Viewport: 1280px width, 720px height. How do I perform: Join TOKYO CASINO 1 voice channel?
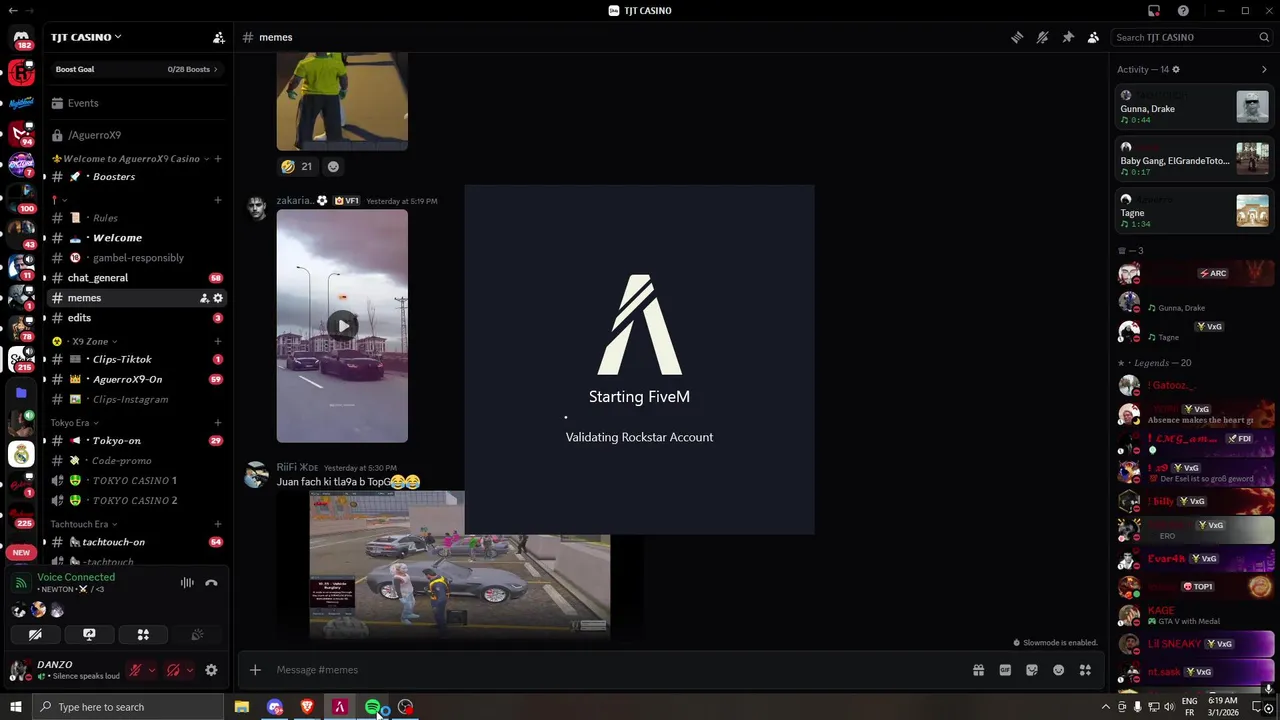(136, 480)
